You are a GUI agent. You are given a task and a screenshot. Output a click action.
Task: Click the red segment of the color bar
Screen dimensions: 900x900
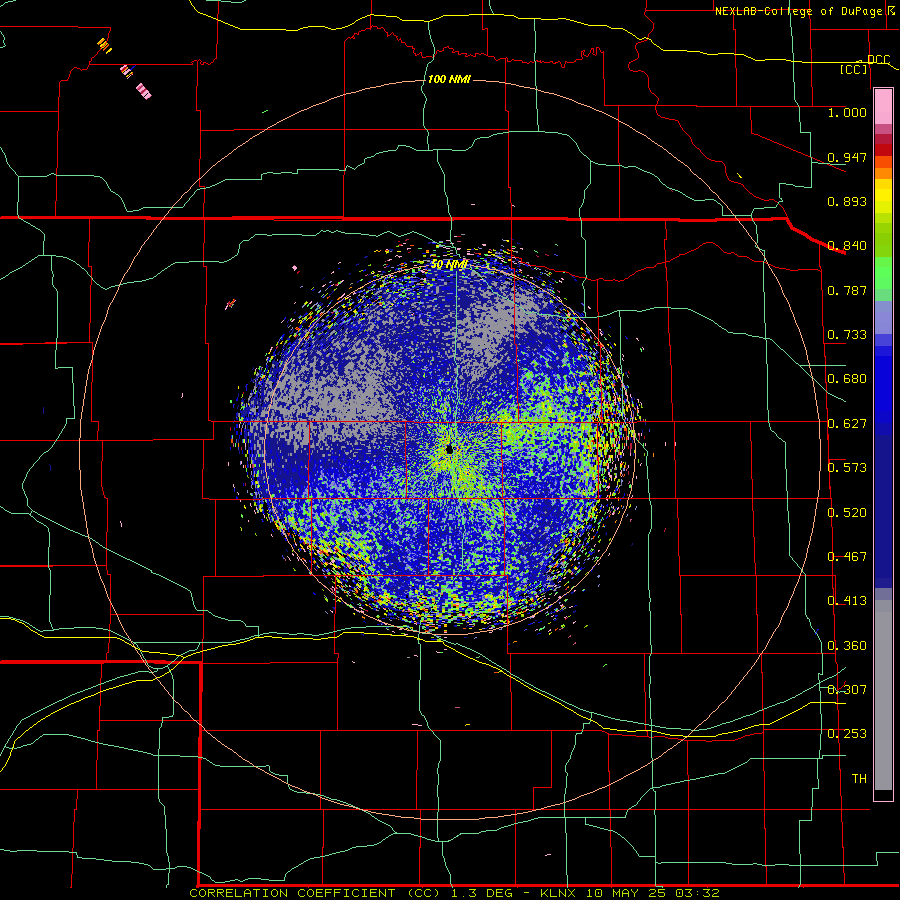click(x=883, y=149)
